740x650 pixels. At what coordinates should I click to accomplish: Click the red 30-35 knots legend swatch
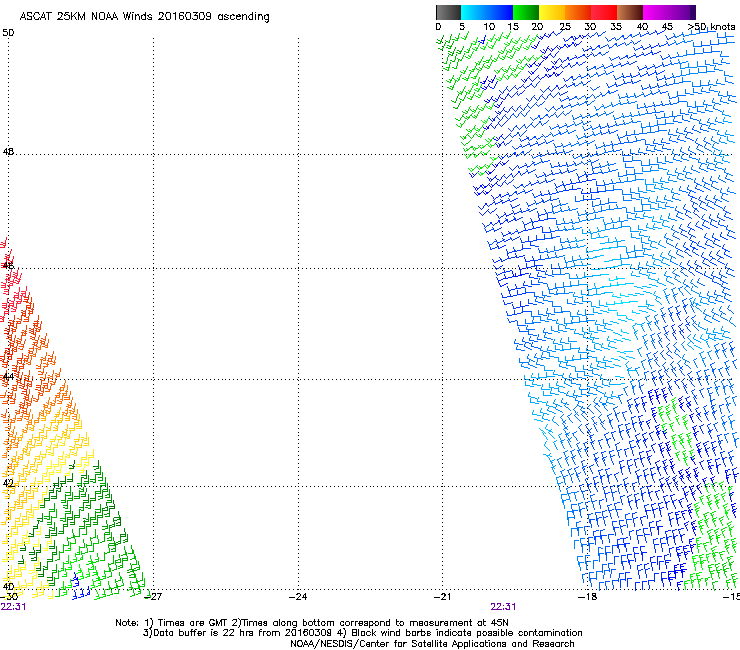point(604,12)
